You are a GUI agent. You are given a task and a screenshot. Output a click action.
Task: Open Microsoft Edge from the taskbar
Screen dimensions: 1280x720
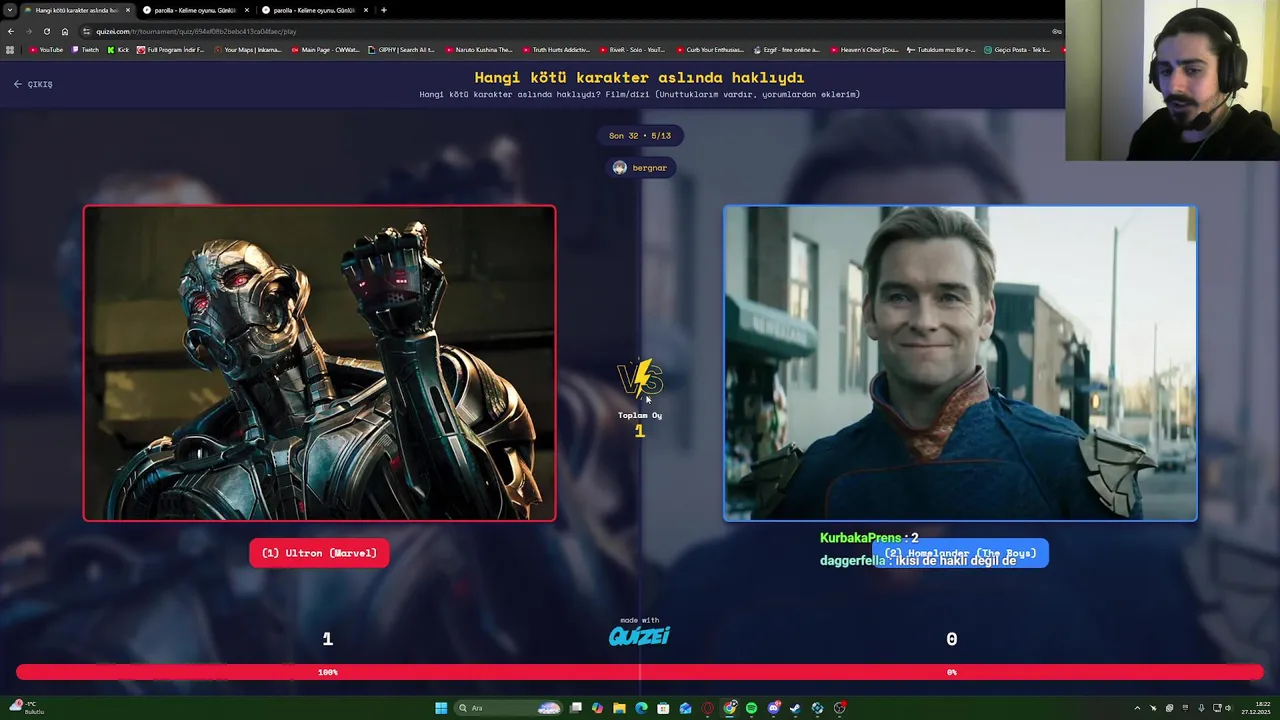(x=641, y=708)
